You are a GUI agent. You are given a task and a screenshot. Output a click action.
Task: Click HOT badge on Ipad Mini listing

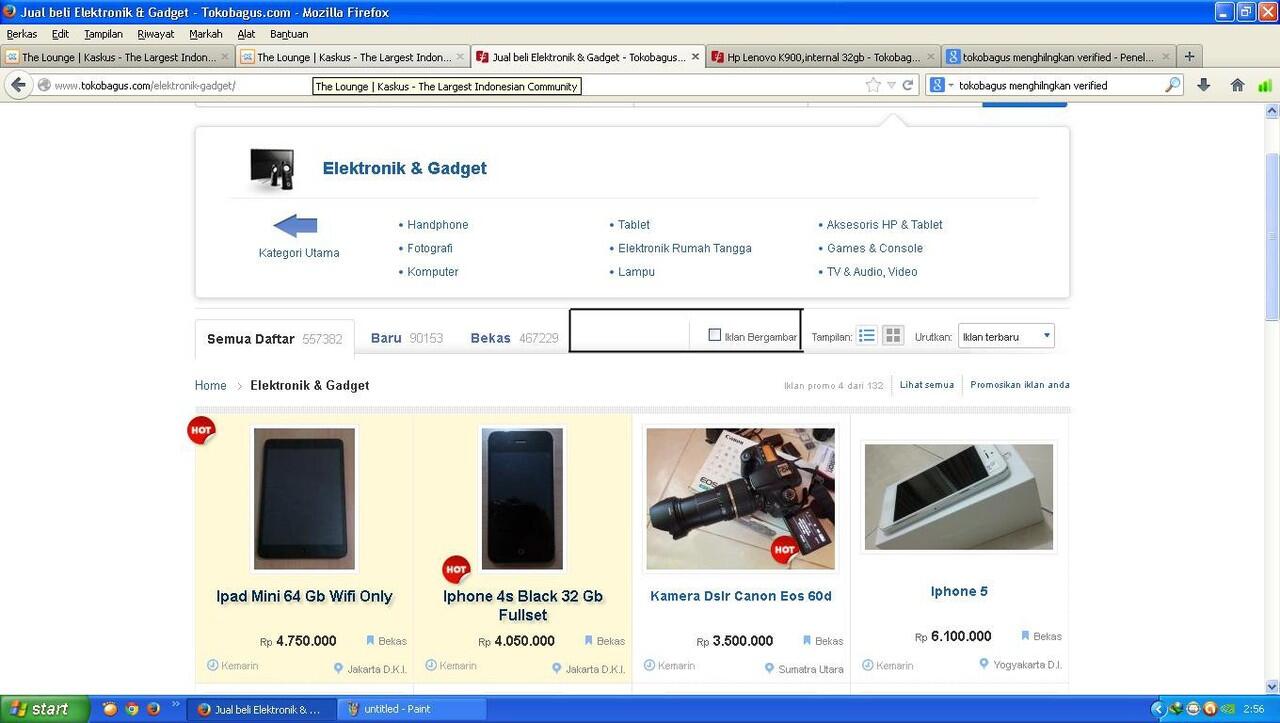(201, 430)
